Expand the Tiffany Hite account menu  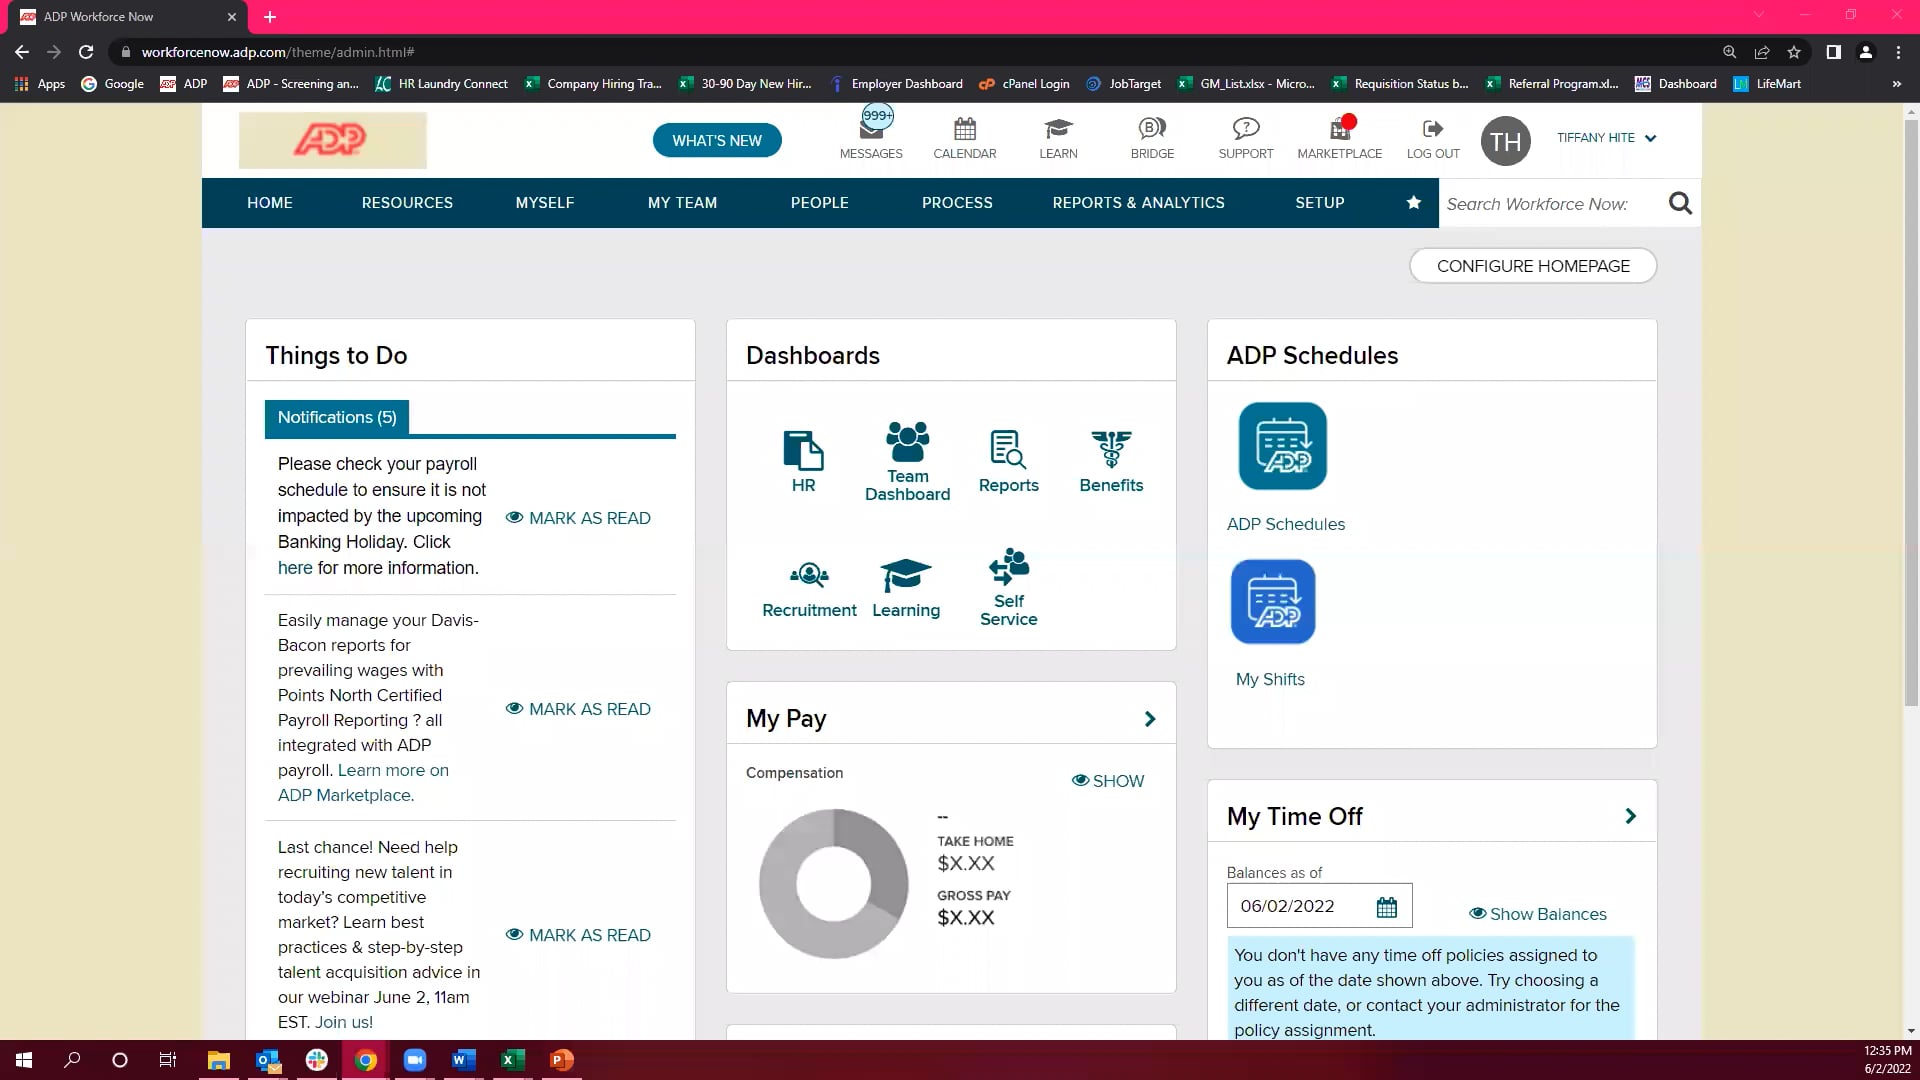click(1606, 138)
